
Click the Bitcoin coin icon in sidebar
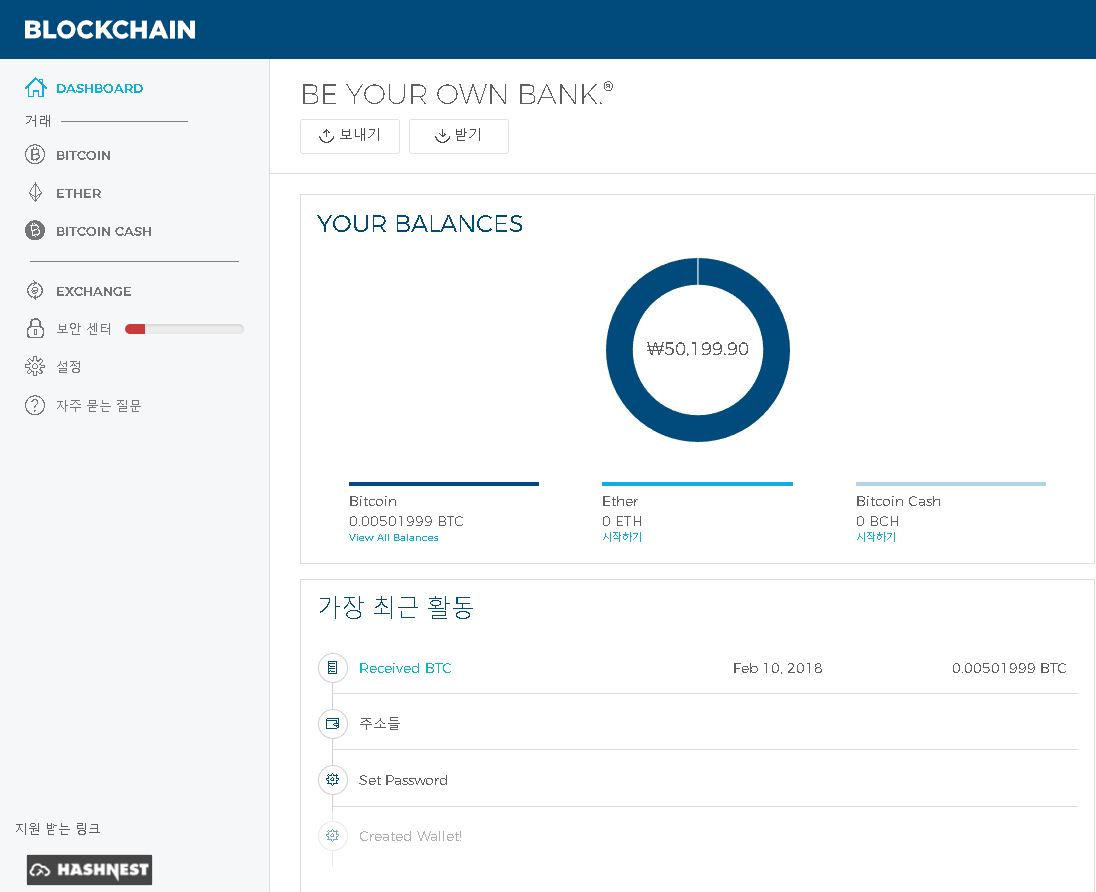(x=35, y=155)
